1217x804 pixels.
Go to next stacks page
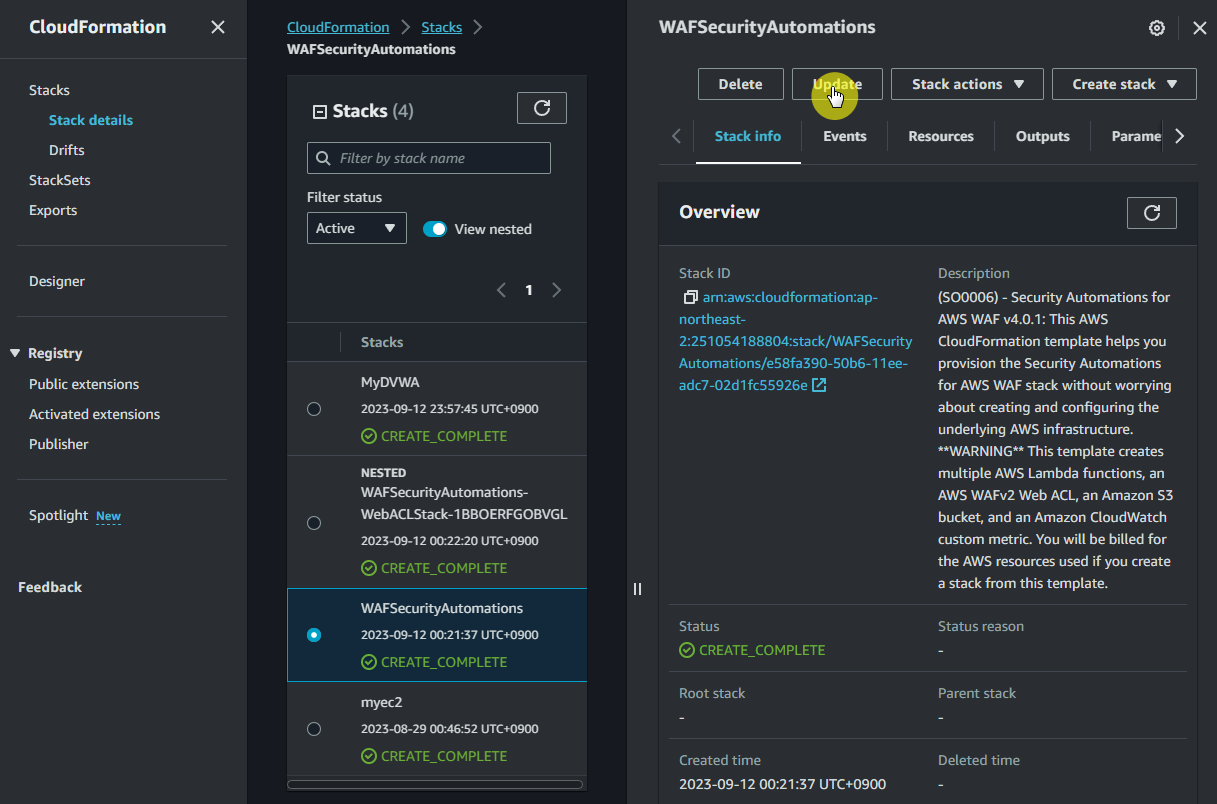point(557,290)
